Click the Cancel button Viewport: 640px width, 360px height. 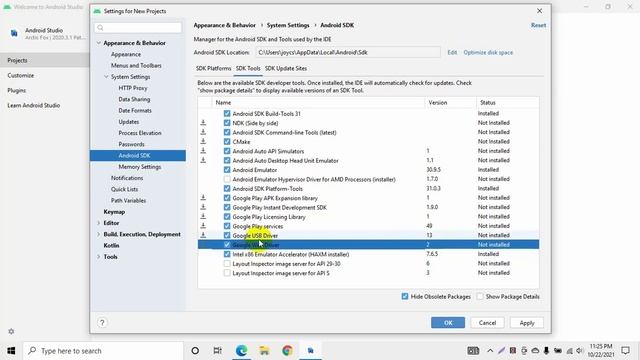(487, 322)
